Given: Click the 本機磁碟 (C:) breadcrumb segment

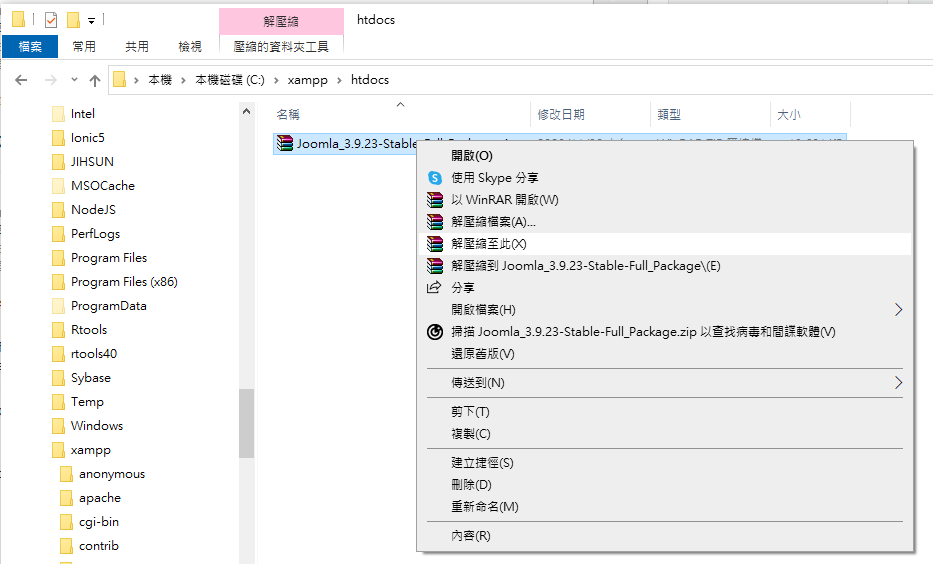Looking at the screenshot, I should pos(230,80).
